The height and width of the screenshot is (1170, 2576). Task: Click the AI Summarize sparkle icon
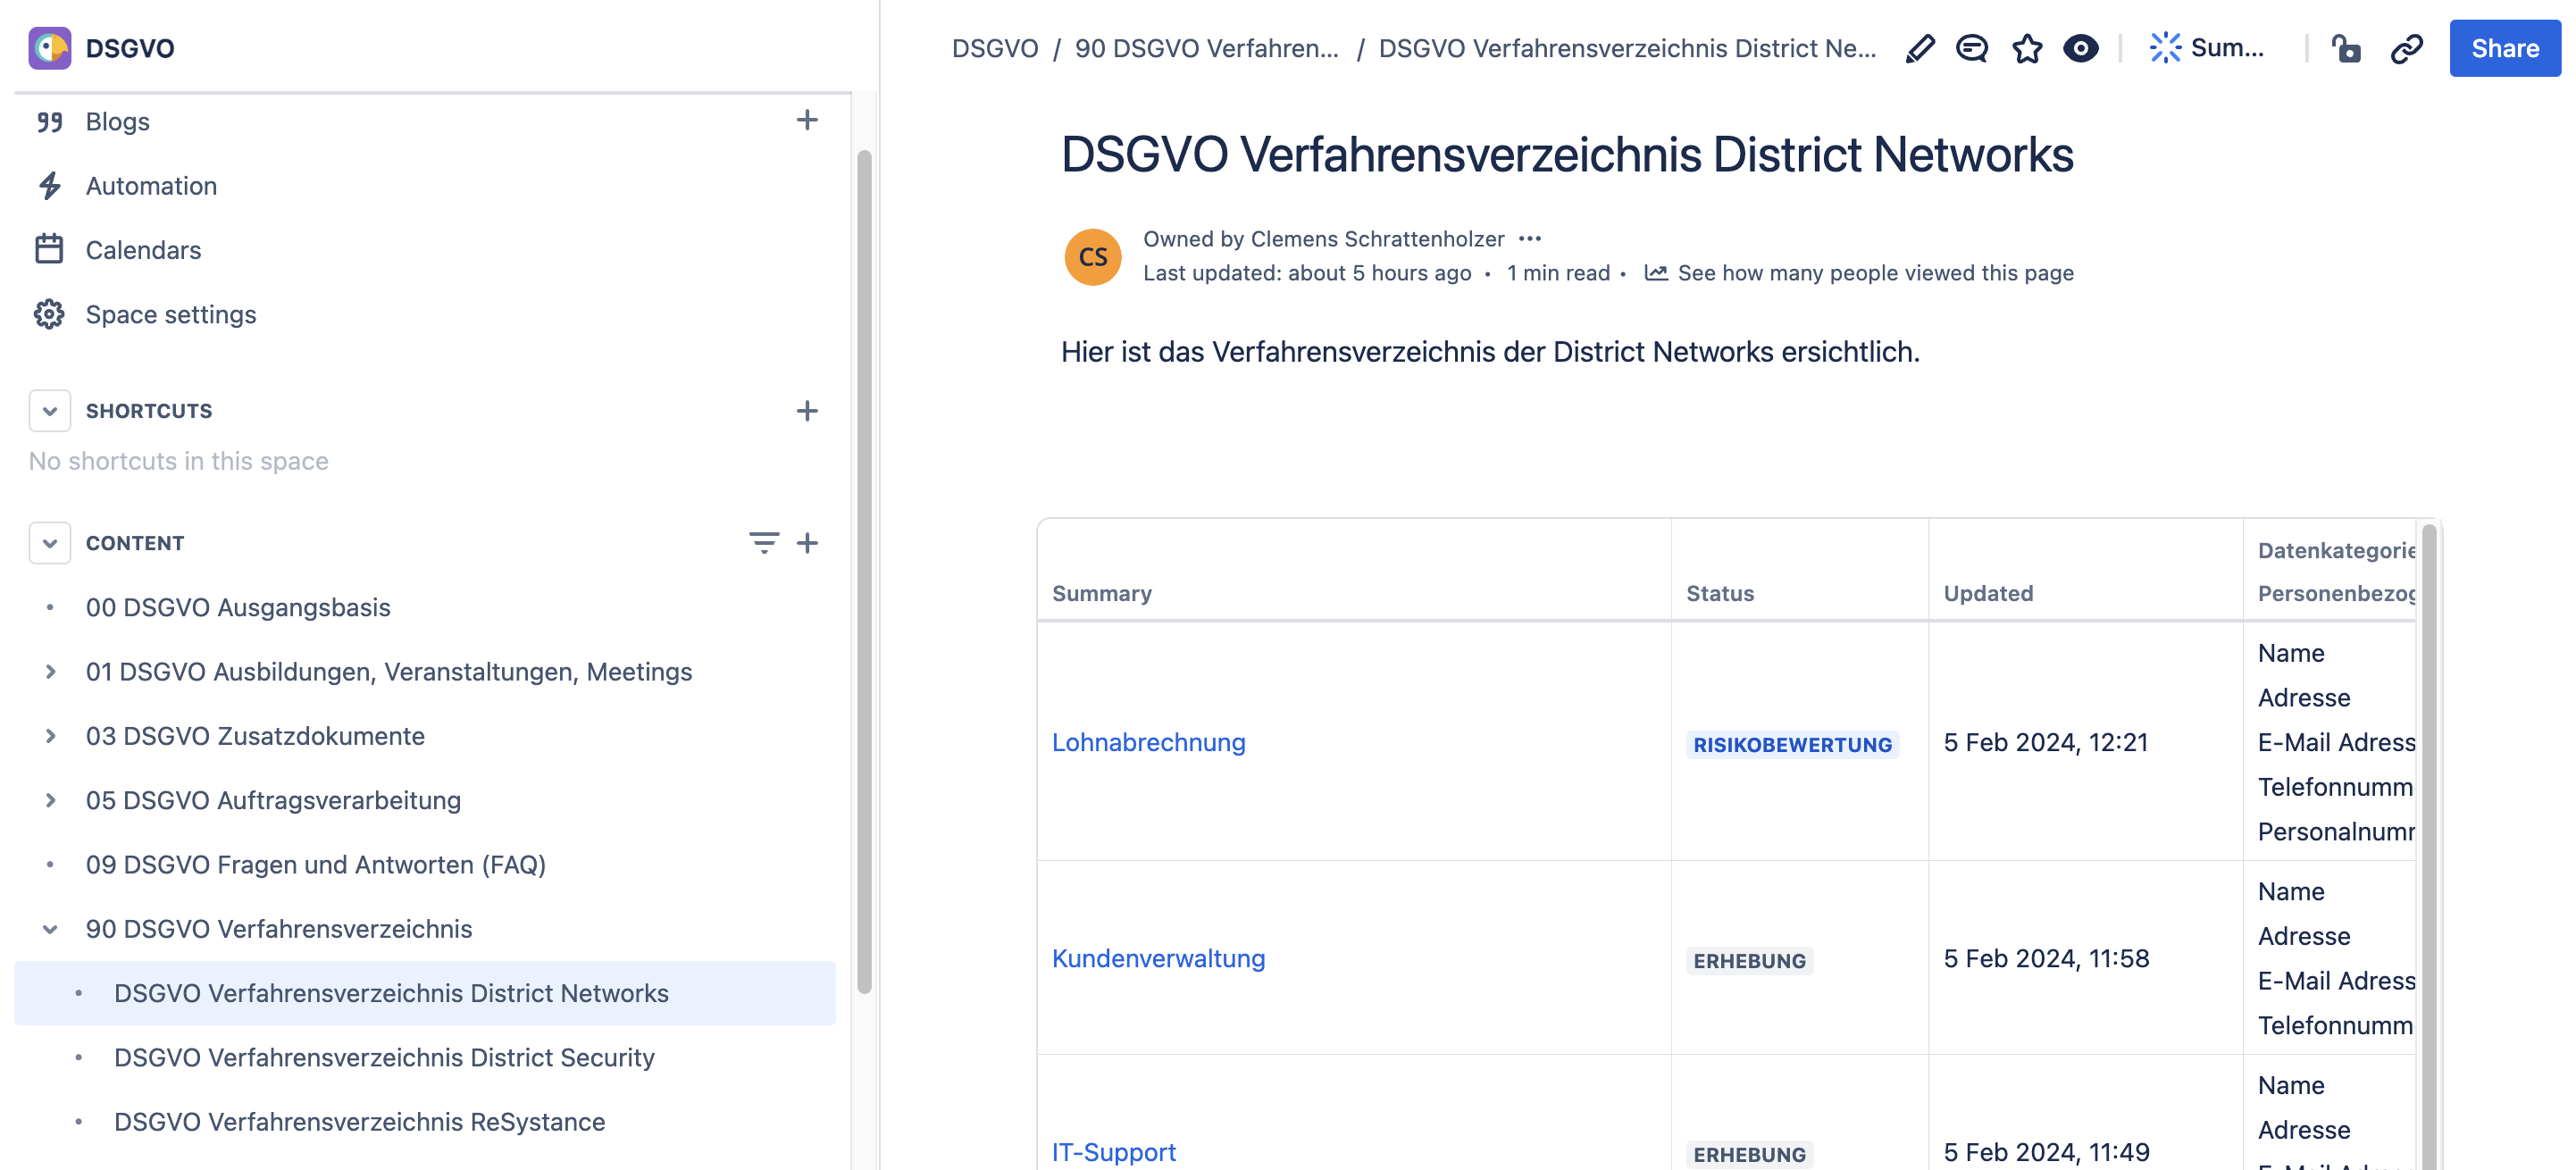pyautogui.click(x=2165, y=48)
